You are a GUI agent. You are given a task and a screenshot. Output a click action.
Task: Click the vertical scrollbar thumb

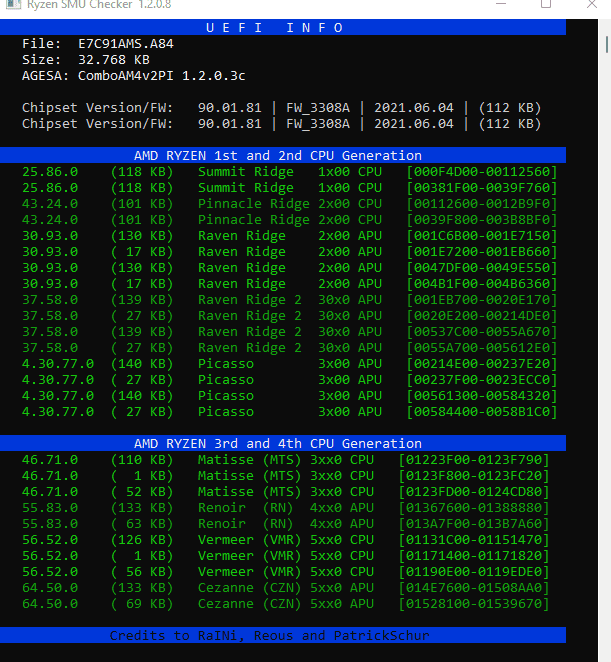tap(607, 44)
